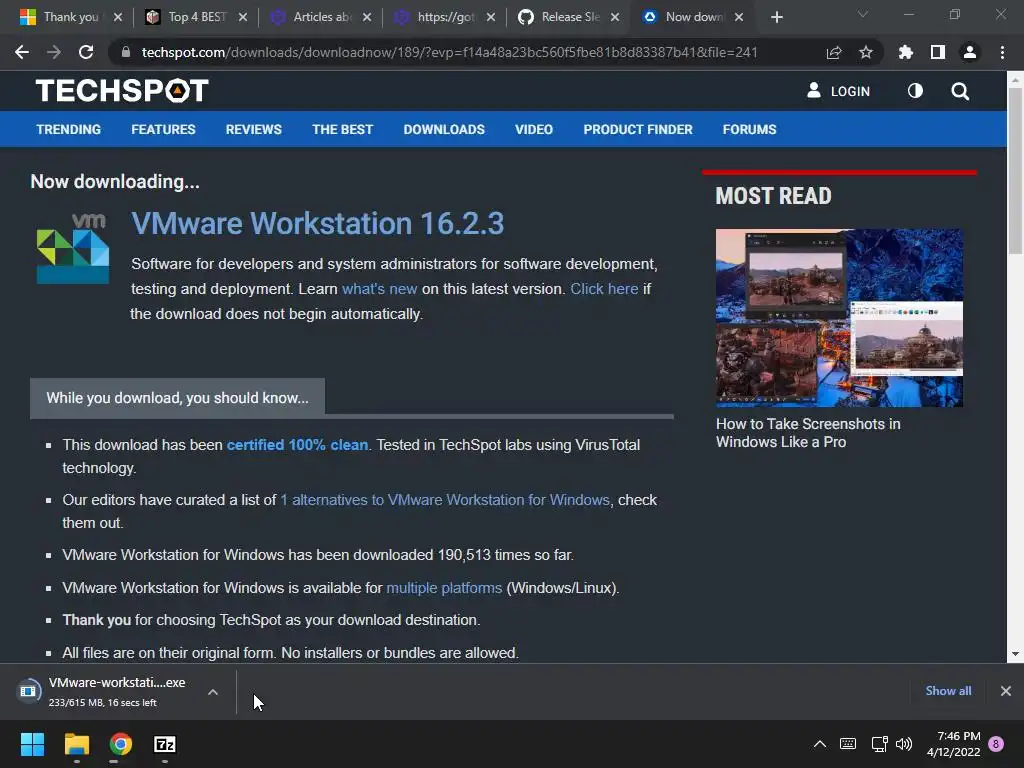Open the 'certified 100% clean' link
The height and width of the screenshot is (768, 1024).
297,445
